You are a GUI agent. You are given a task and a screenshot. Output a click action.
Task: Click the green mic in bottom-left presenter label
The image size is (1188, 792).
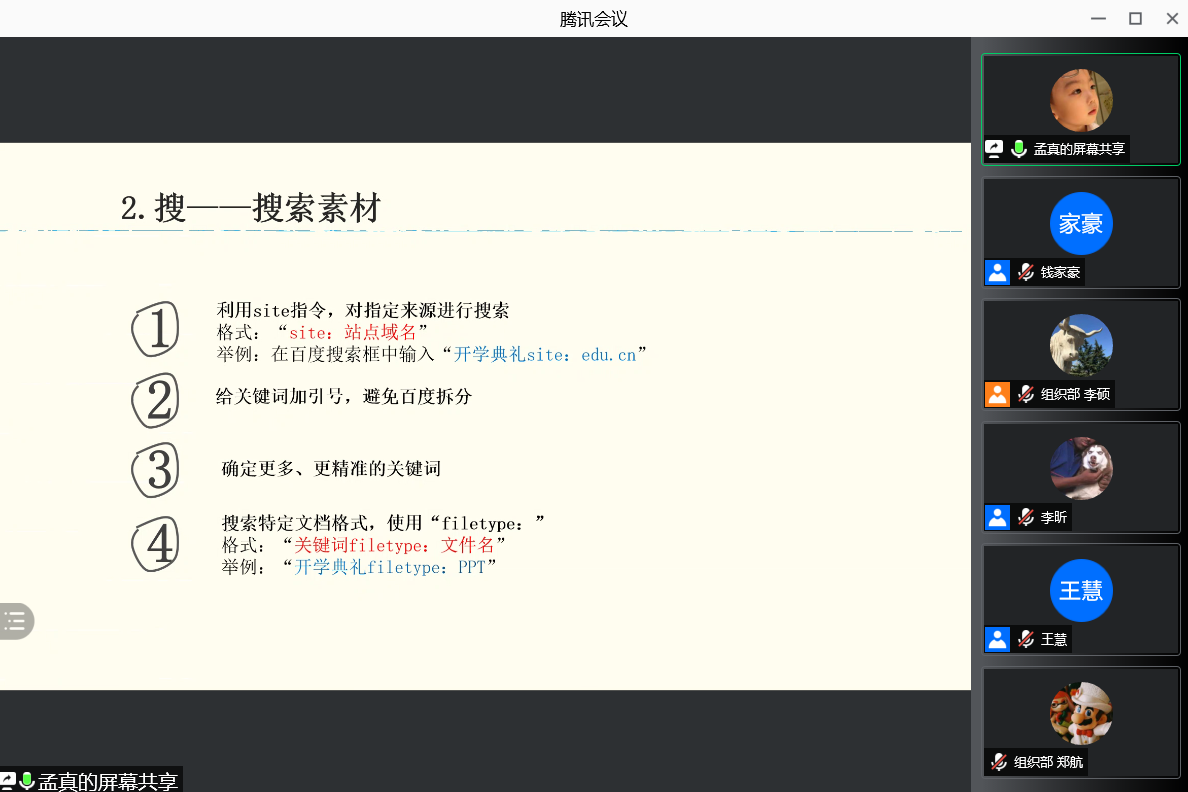pyautogui.click(x=27, y=781)
